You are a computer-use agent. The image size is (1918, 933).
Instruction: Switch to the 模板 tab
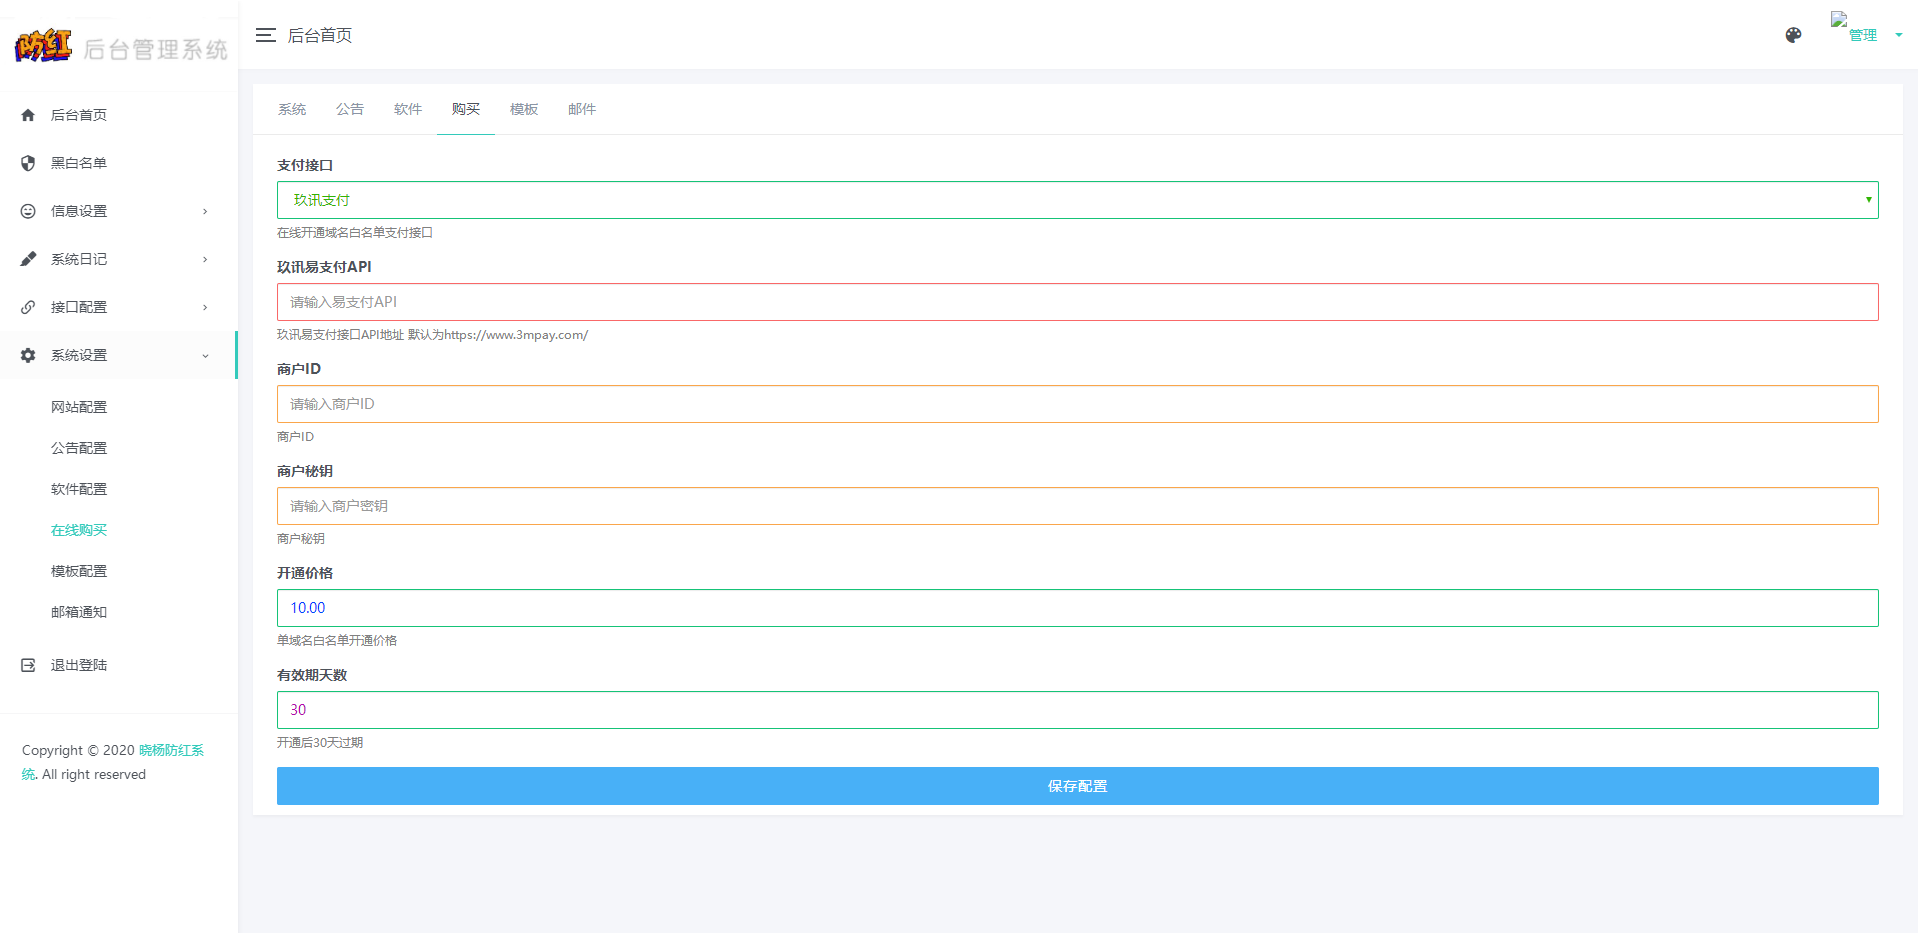[x=524, y=109]
